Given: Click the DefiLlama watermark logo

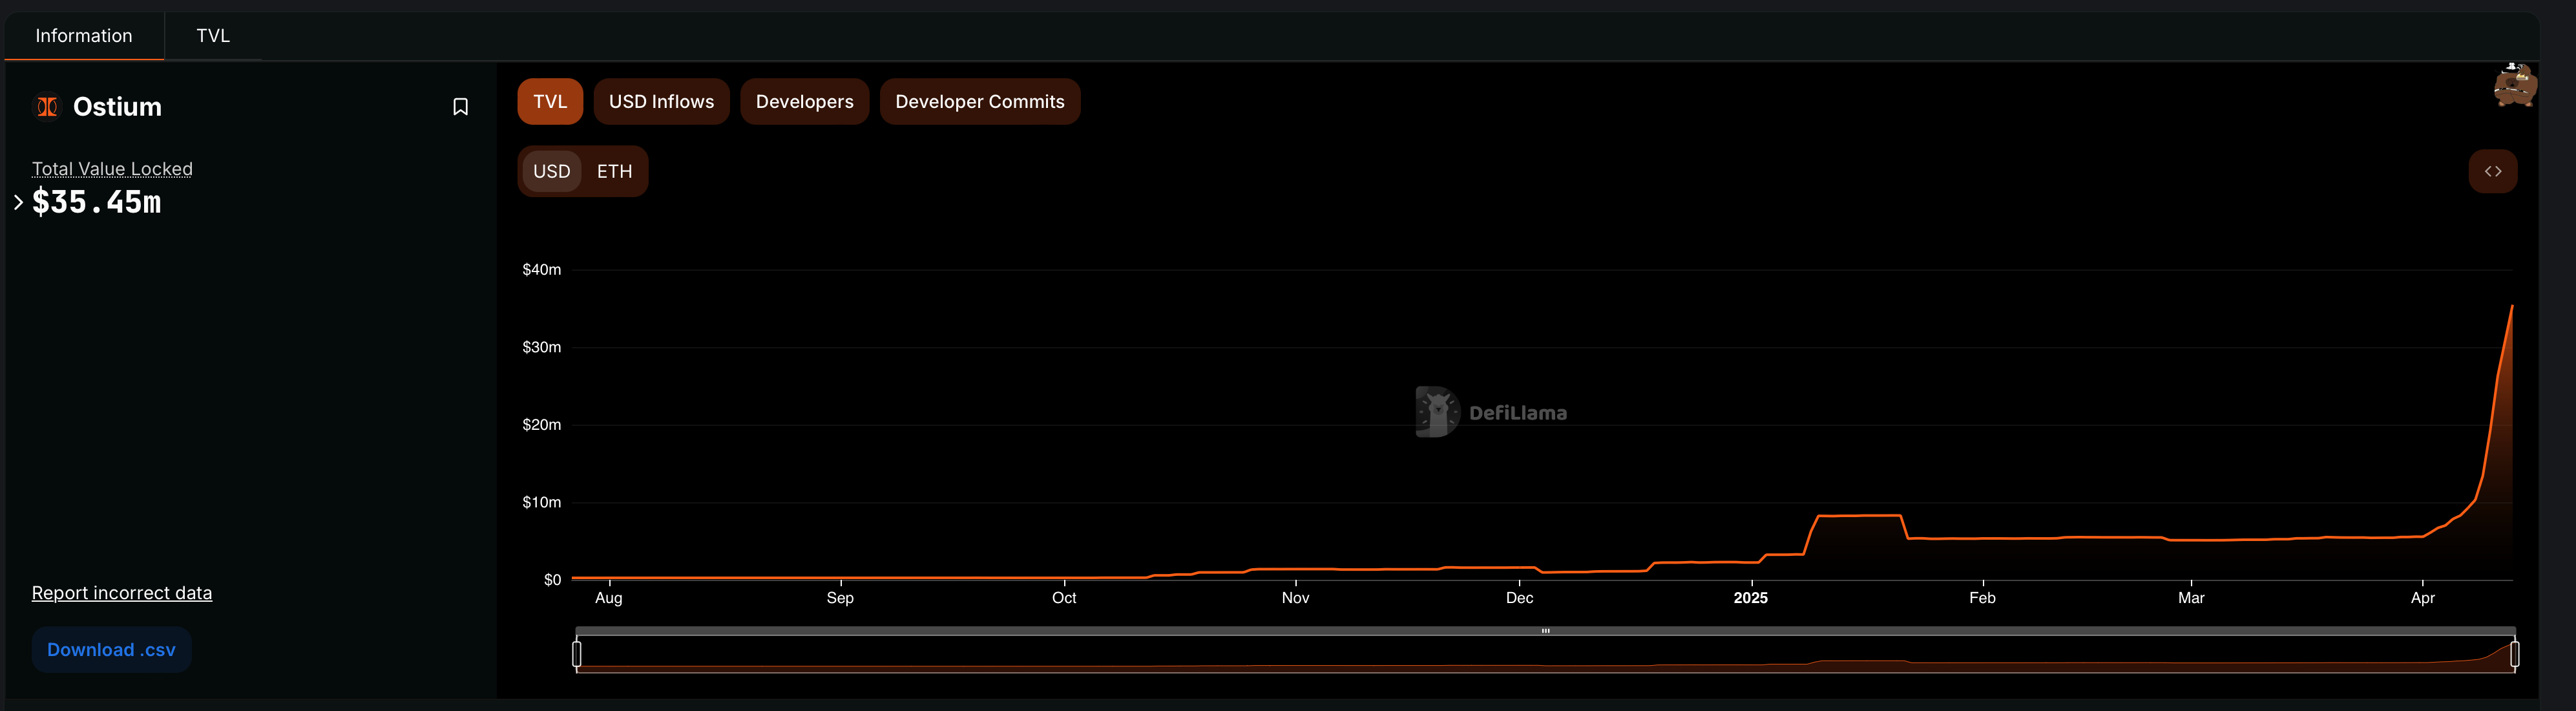Looking at the screenshot, I should pyautogui.click(x=1491, y=412).
